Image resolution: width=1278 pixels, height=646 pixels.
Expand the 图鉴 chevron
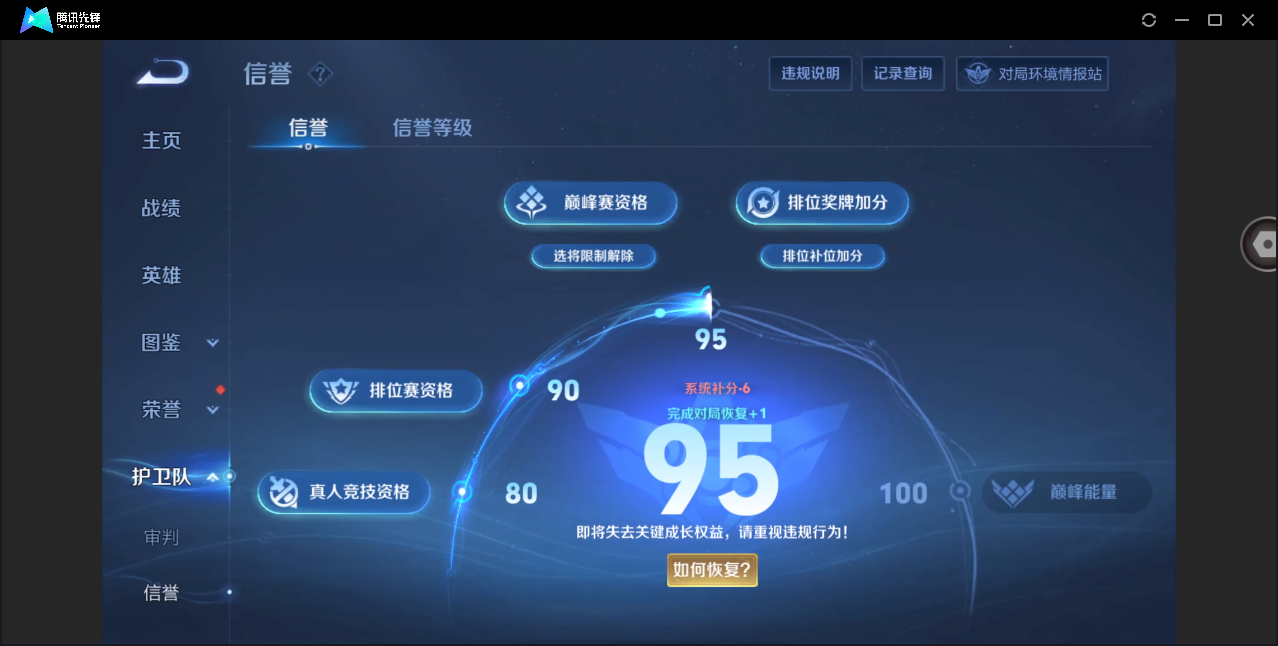tap(212, 343)
